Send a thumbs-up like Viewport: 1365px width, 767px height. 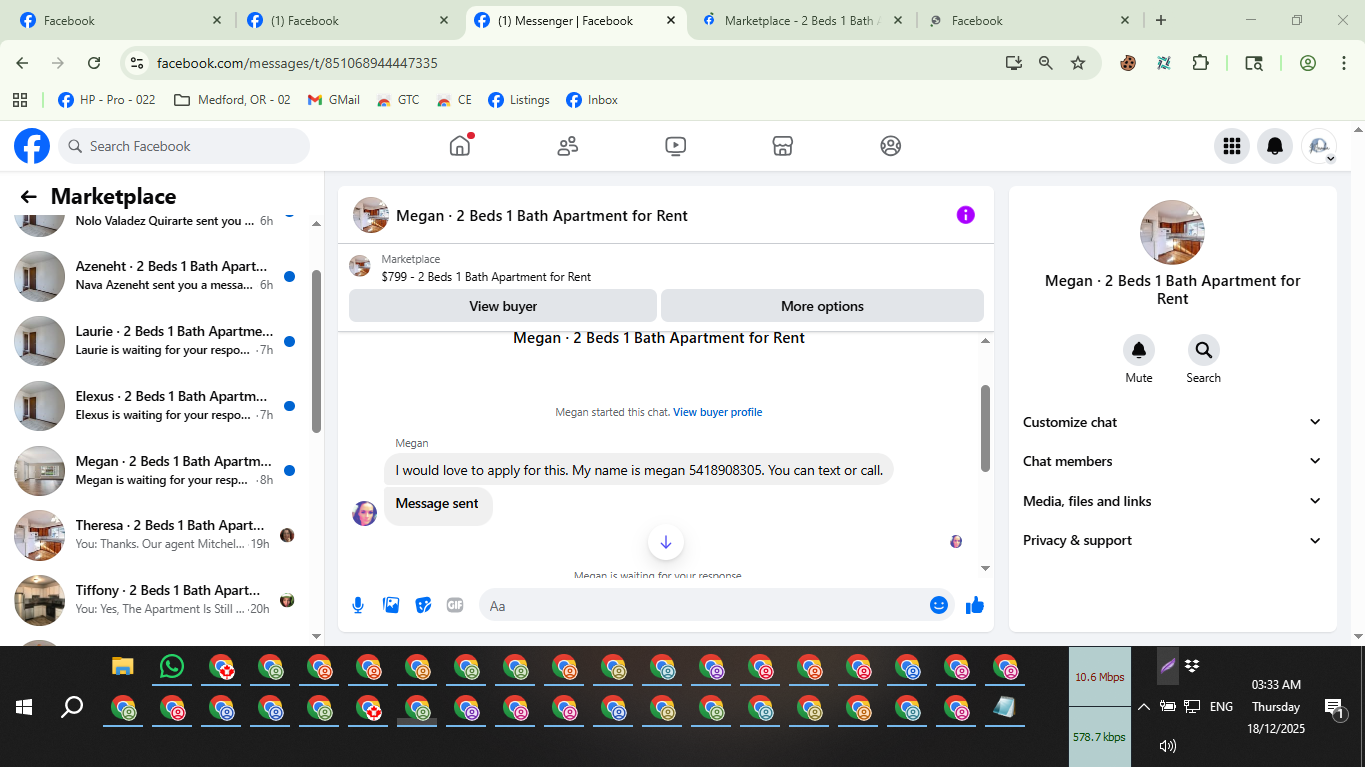[975, 605]
